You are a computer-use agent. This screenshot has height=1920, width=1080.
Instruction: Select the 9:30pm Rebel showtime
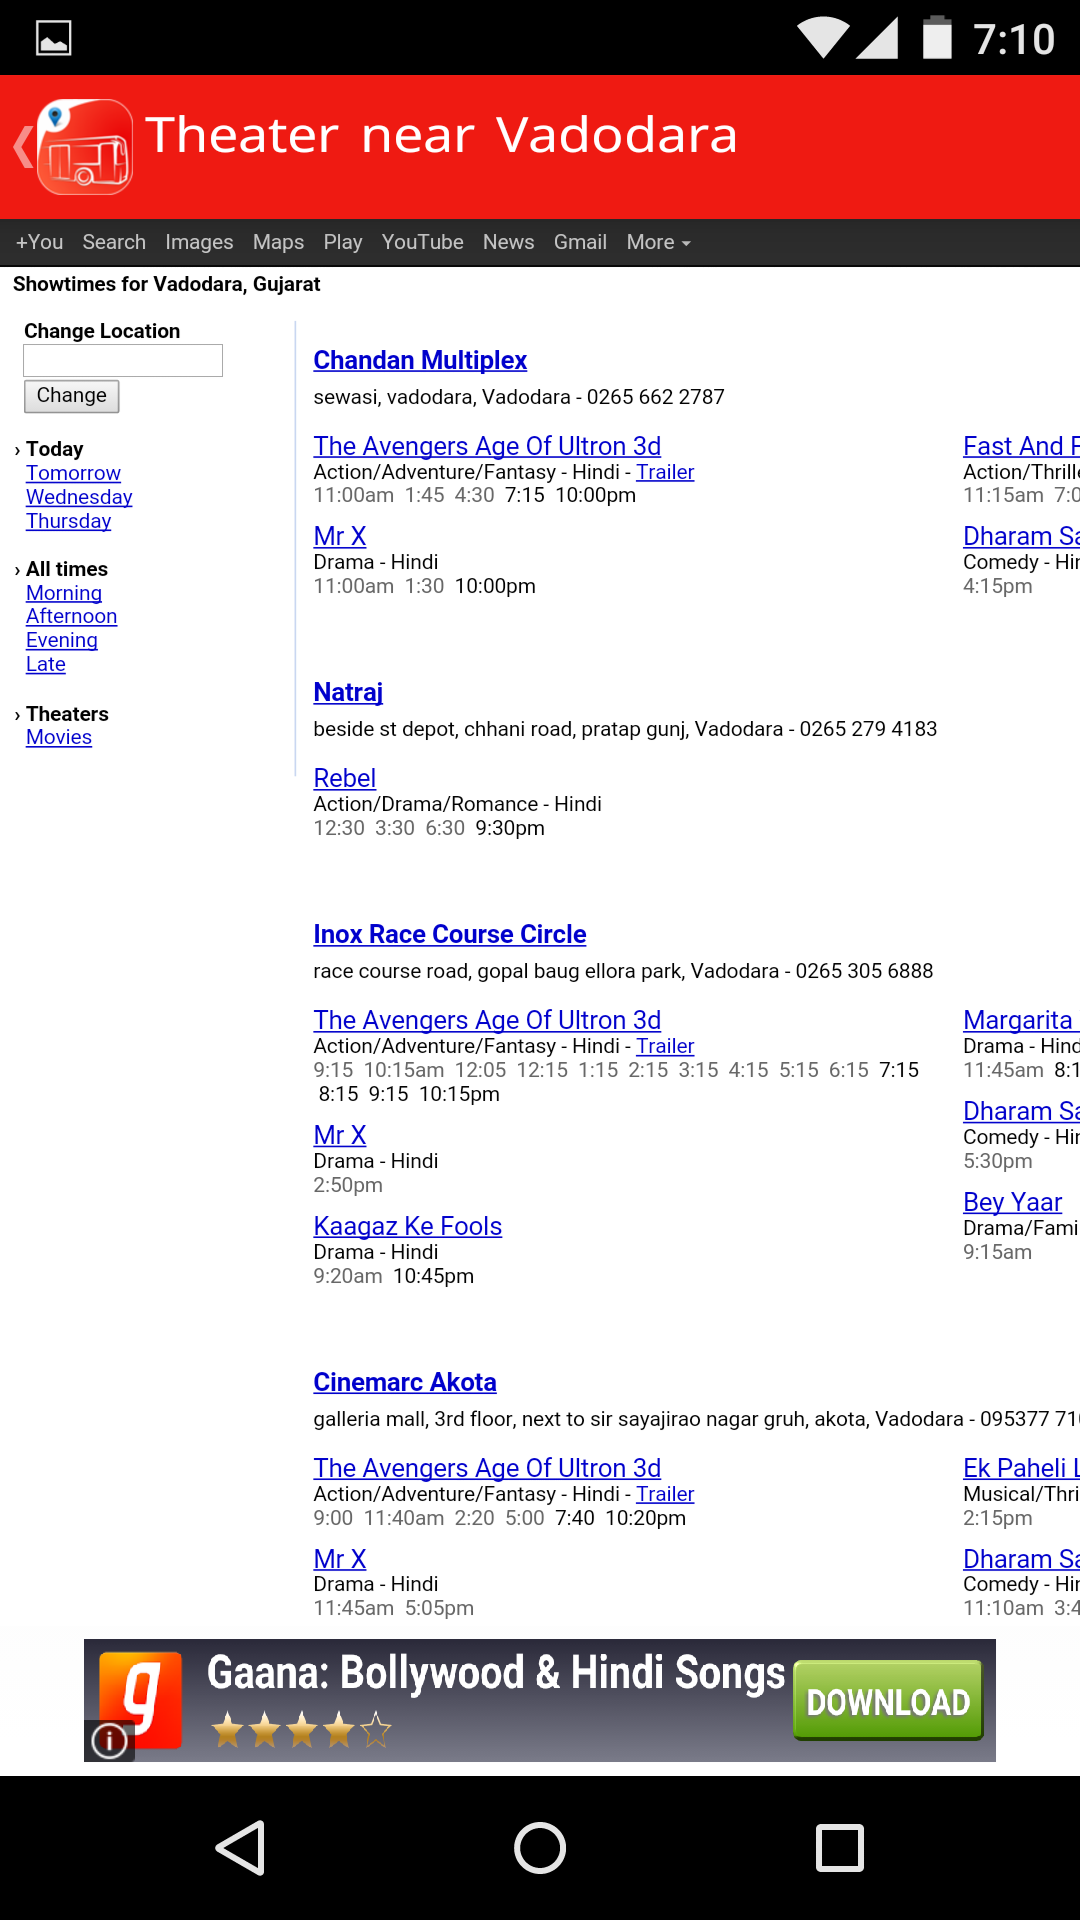[x=510, y=828]
